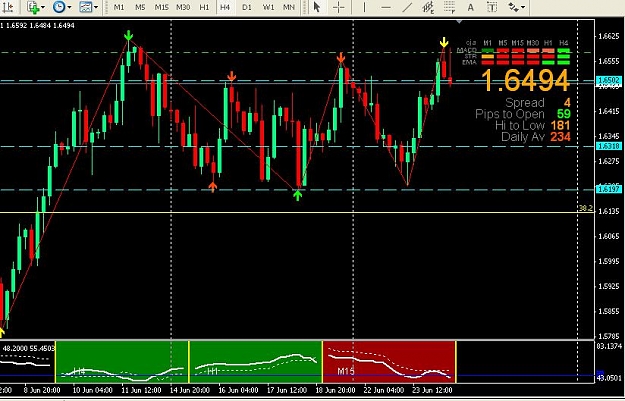Choose the horizontal line drawing tool
Viewport: 625px width, 401px height.
pos(385,7)
